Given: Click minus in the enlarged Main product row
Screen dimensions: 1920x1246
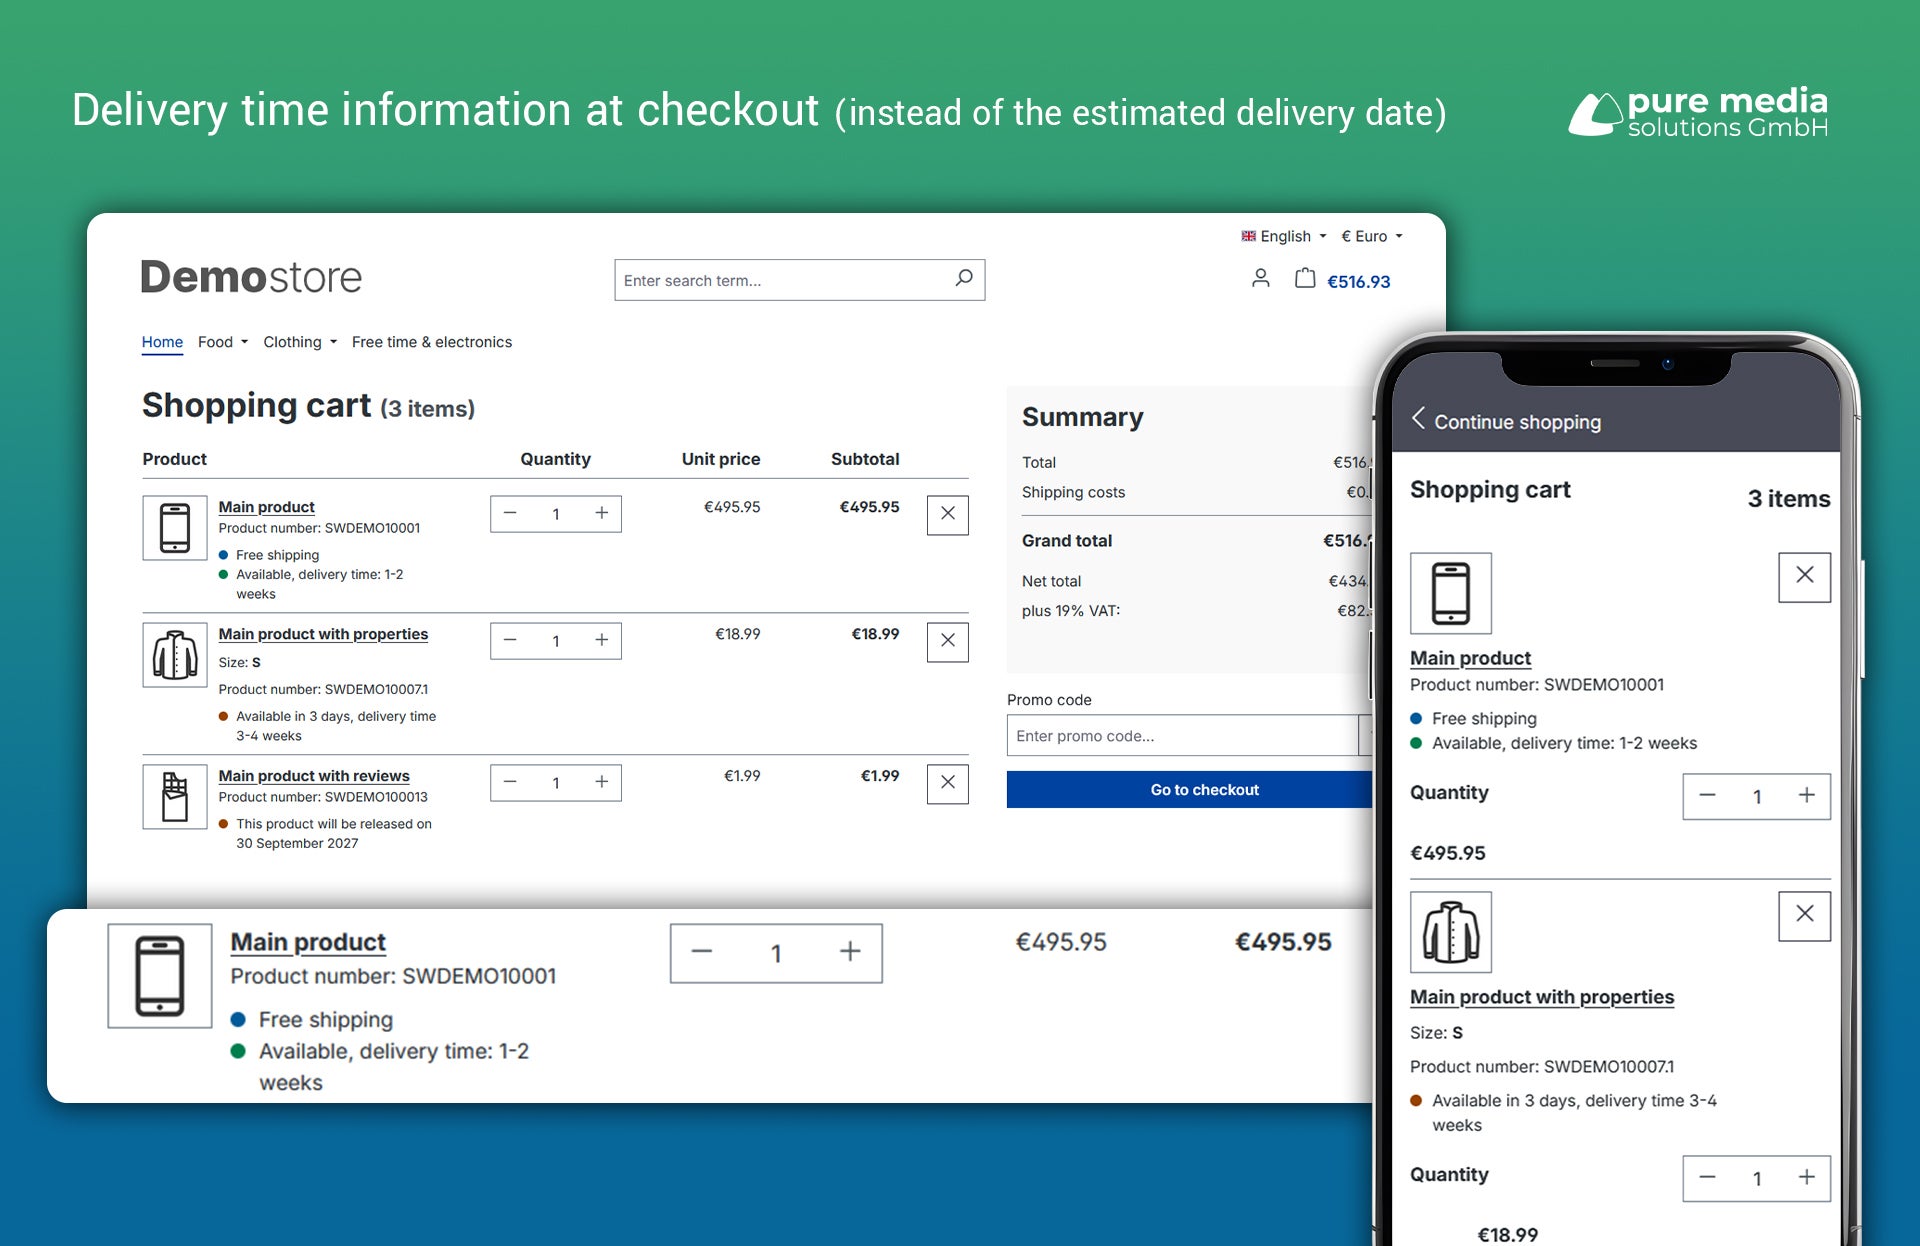Looking at the screenshot, I should (702, 952).
